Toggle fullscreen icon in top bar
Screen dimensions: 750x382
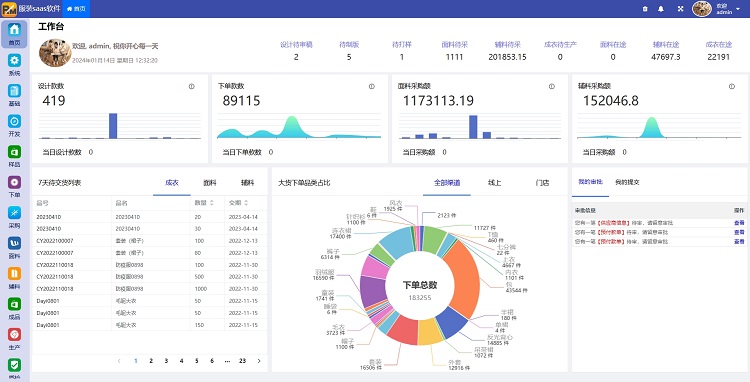(x=681, y=9)
